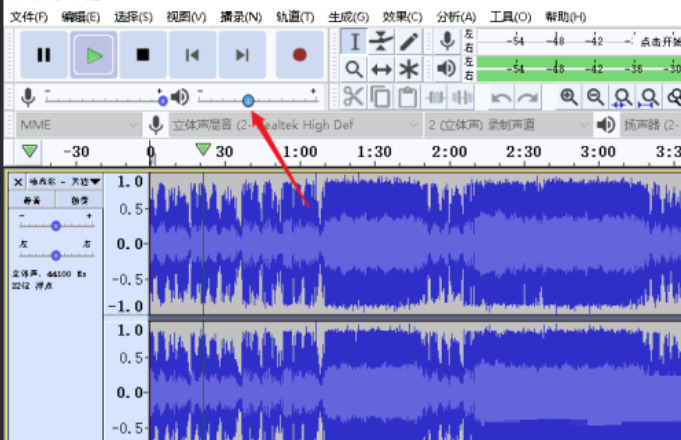This screenshot has height=440, width=681.
Task: Select the Multi-tool asterisk icon
Action: coord(408,69)
